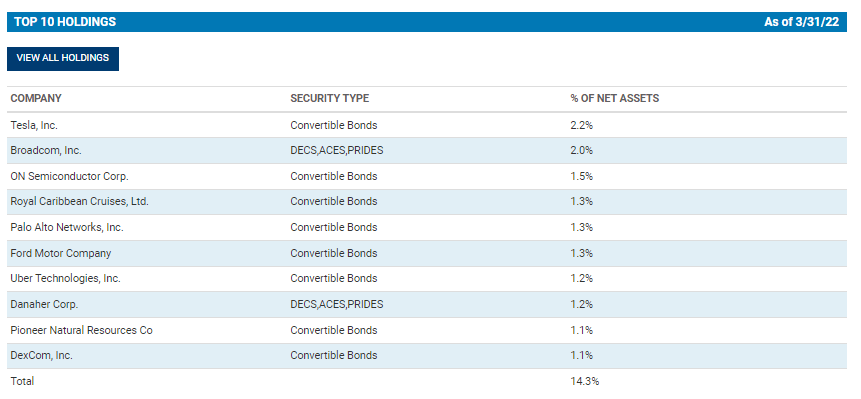Click Royal Caribbean Cruises, Ltd. entry
The height and width of the screenshot is (399, 861).
[80, 201]
